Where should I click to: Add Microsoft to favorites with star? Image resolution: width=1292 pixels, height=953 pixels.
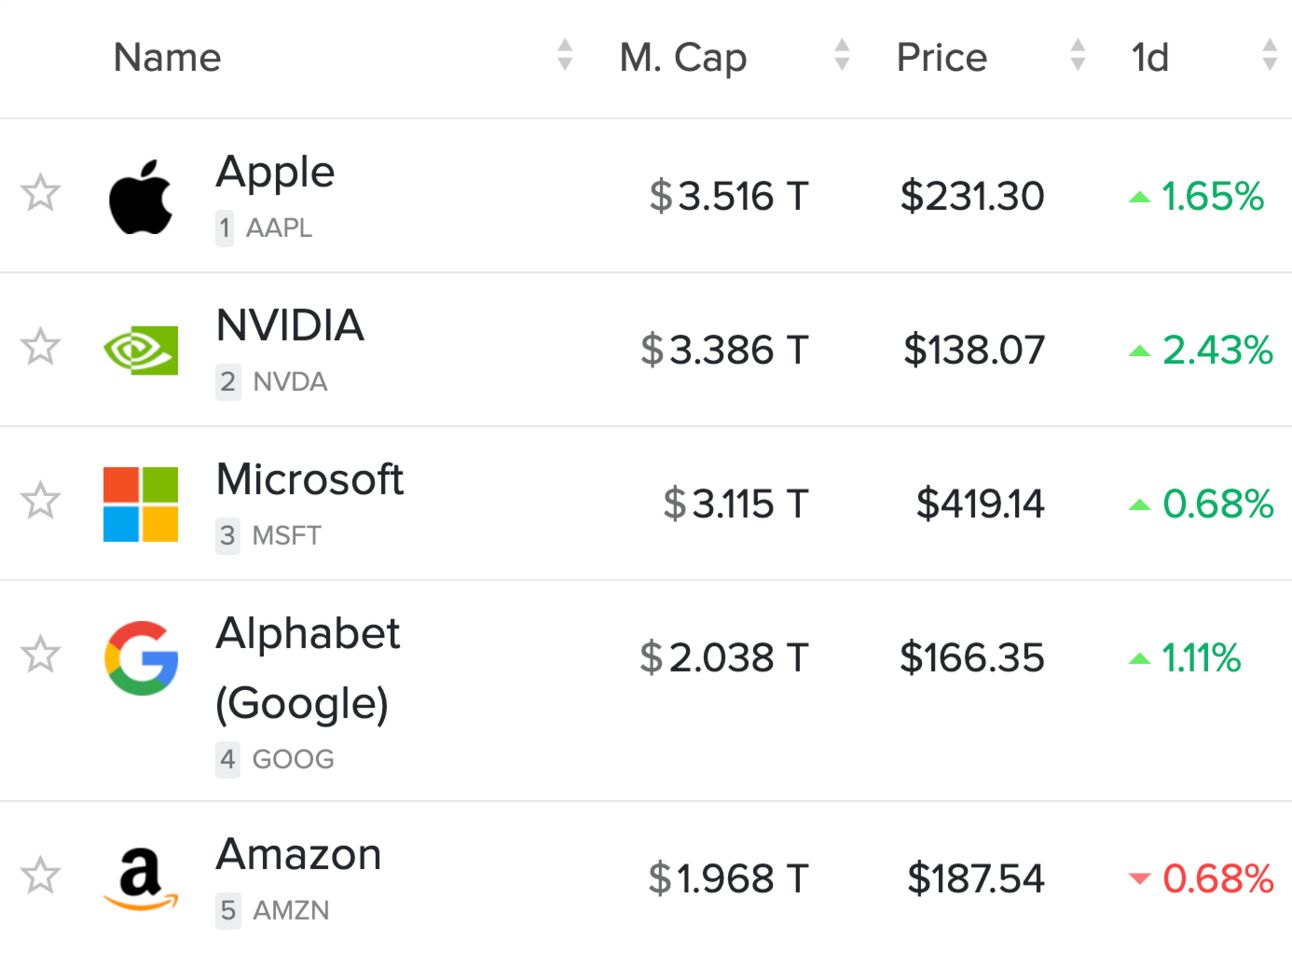click(x=41, y=501)
